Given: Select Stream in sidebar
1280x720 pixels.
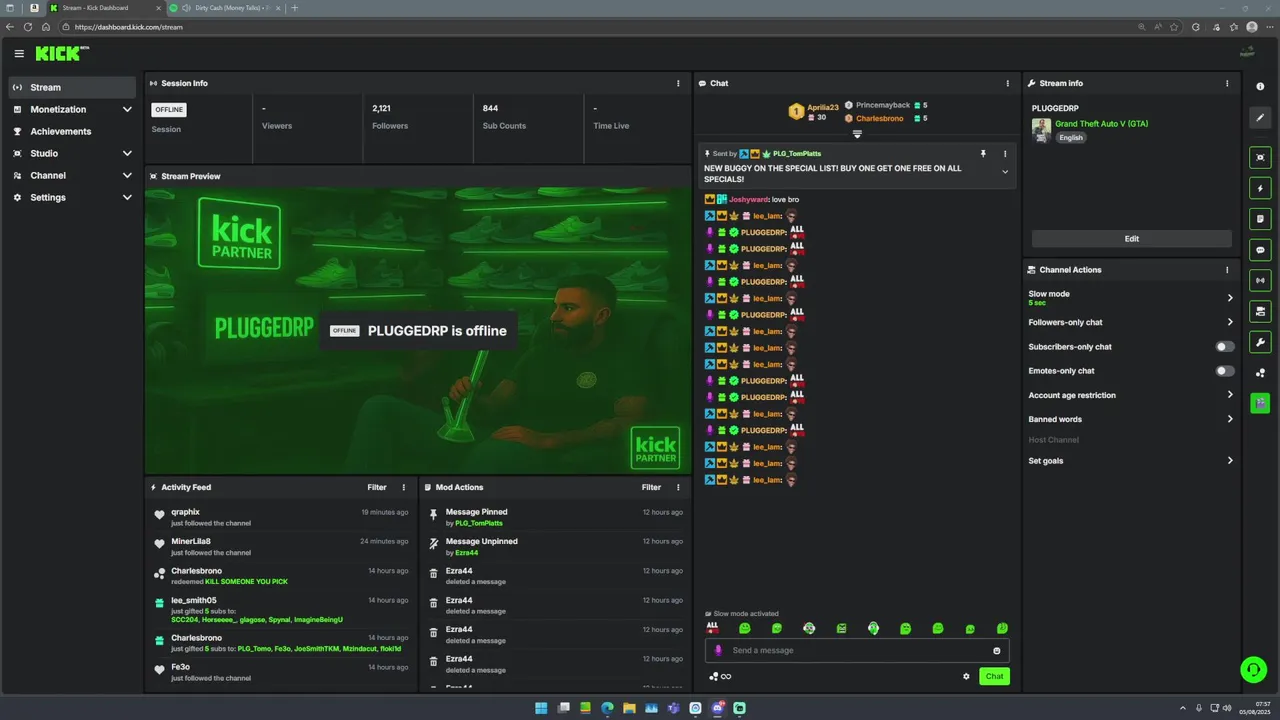Looking at the screenshot, I should click(x=72, y=87).
